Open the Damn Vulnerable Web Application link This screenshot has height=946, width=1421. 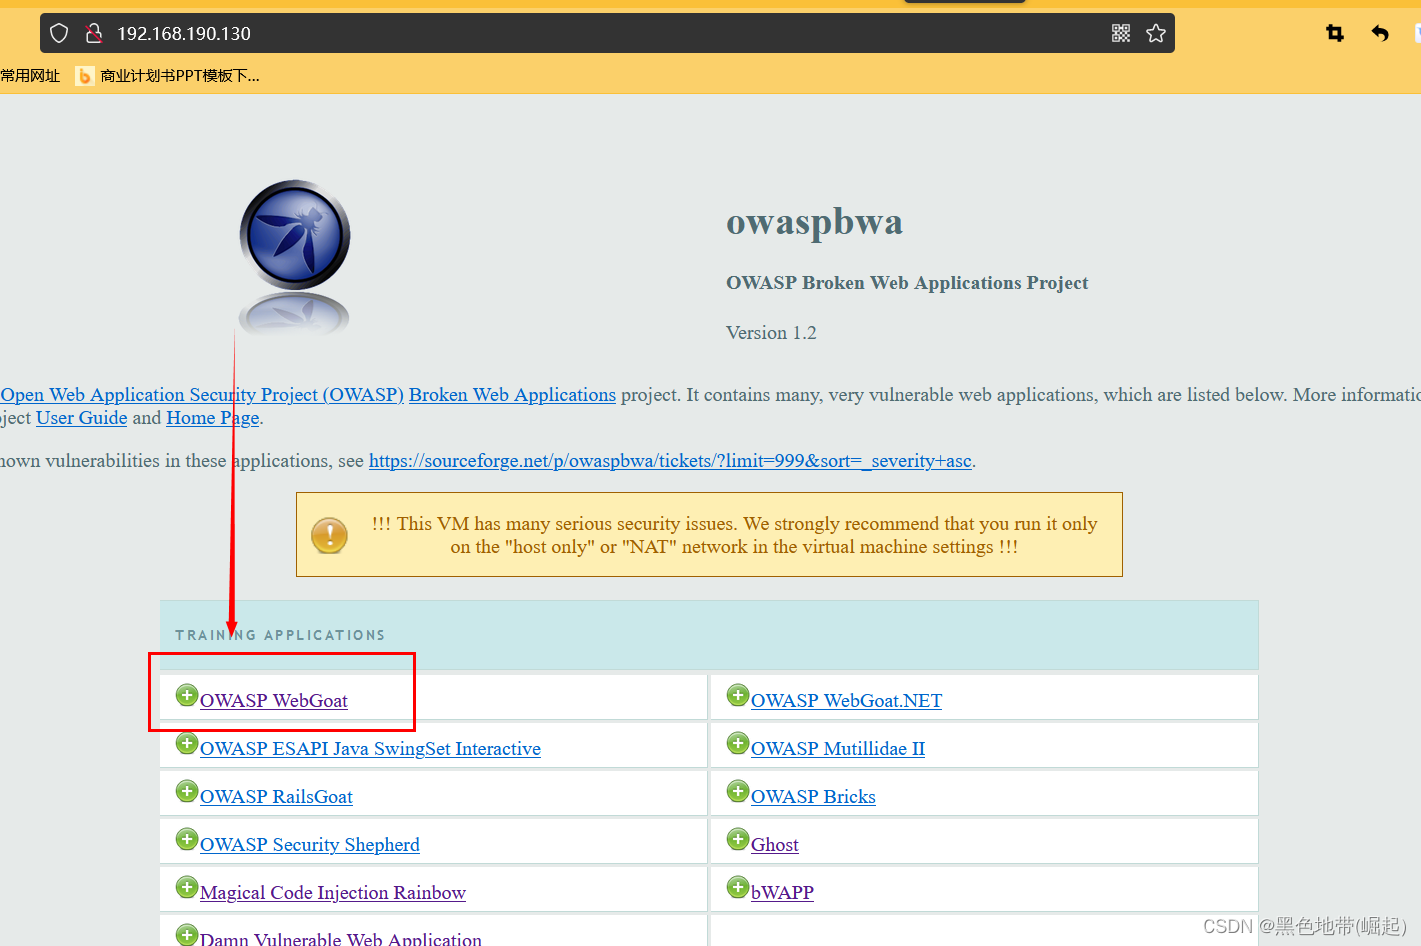click(341, 938)
